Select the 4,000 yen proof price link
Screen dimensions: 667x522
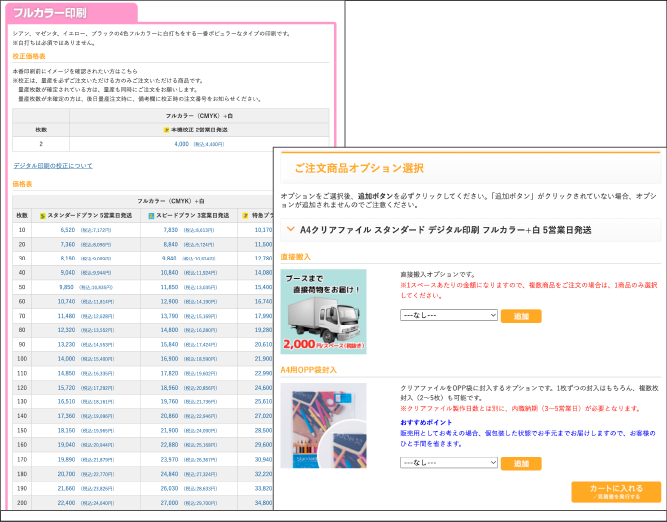[x=182, y=144]
